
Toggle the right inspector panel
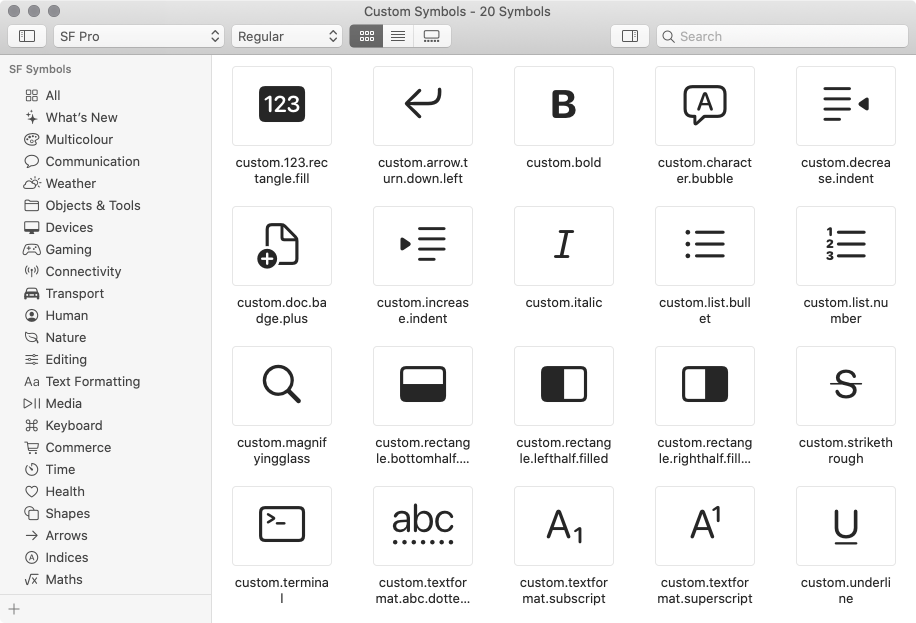click(x=629, y=36)
